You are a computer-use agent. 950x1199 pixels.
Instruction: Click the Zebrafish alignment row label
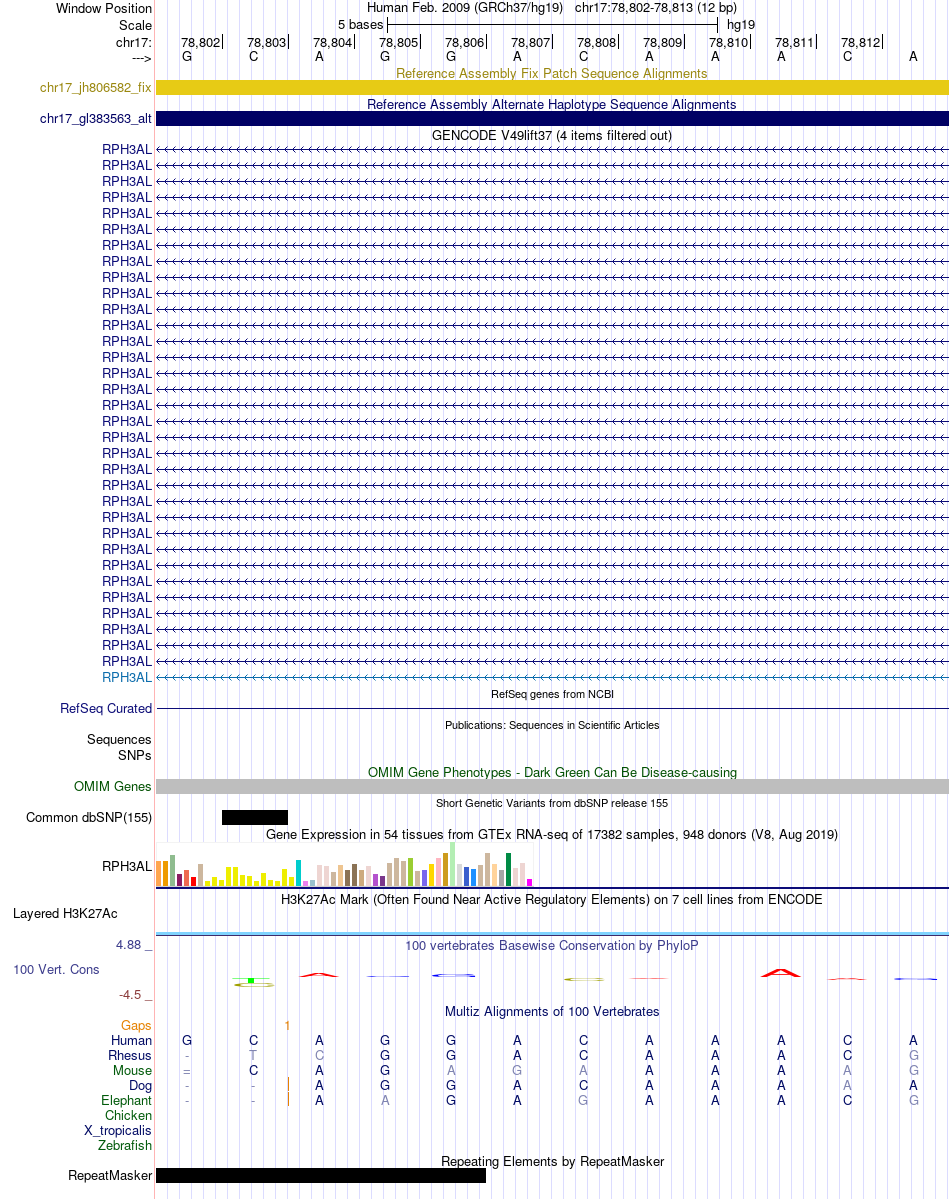[x=125, y=1145]
